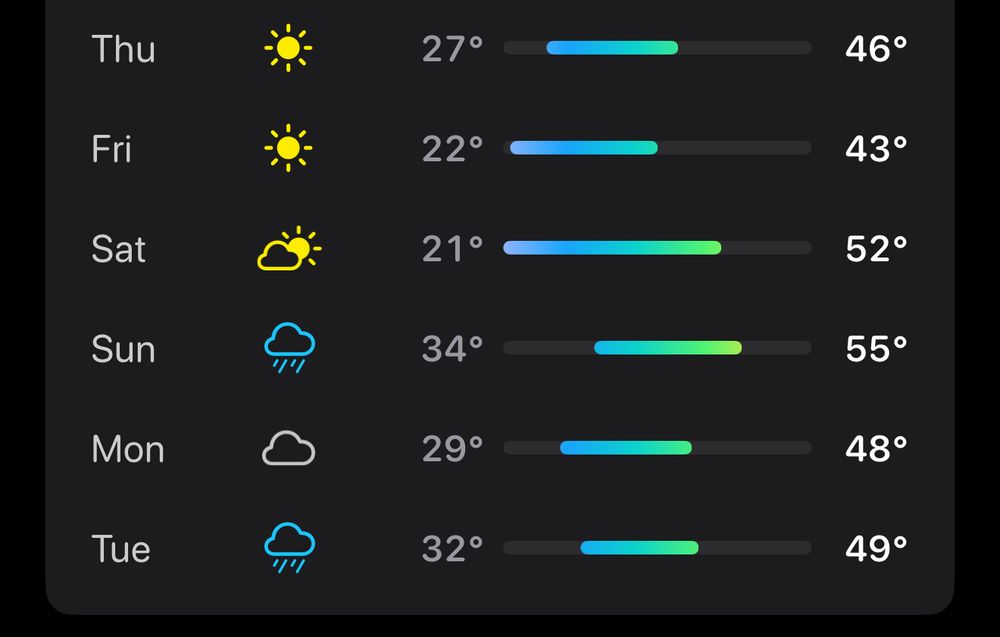This screenshot has height=637, width=1000.
Task: Select the Thu forecast row label
Action: point(124,48)
